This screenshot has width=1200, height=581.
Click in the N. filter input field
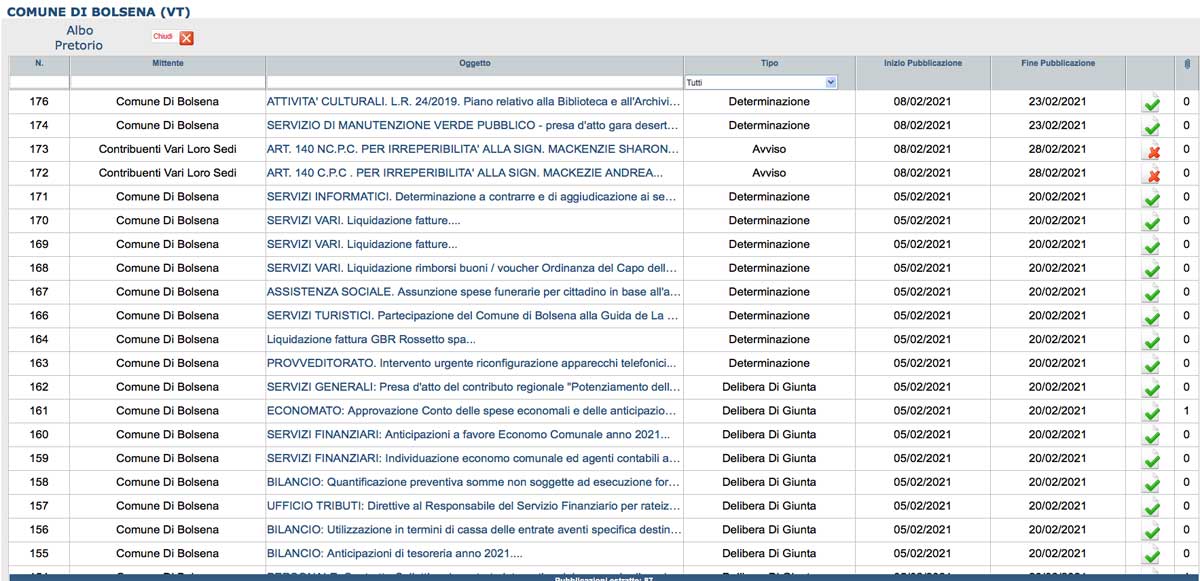39,82
